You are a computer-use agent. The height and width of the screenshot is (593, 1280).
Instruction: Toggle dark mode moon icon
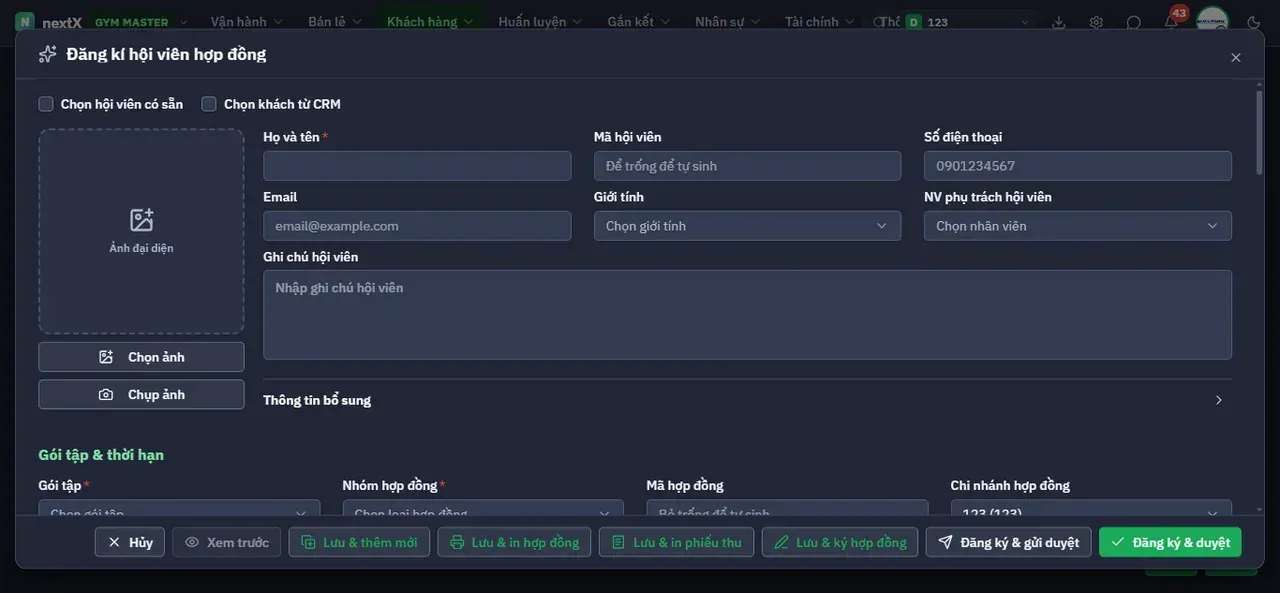point(1254,22)
